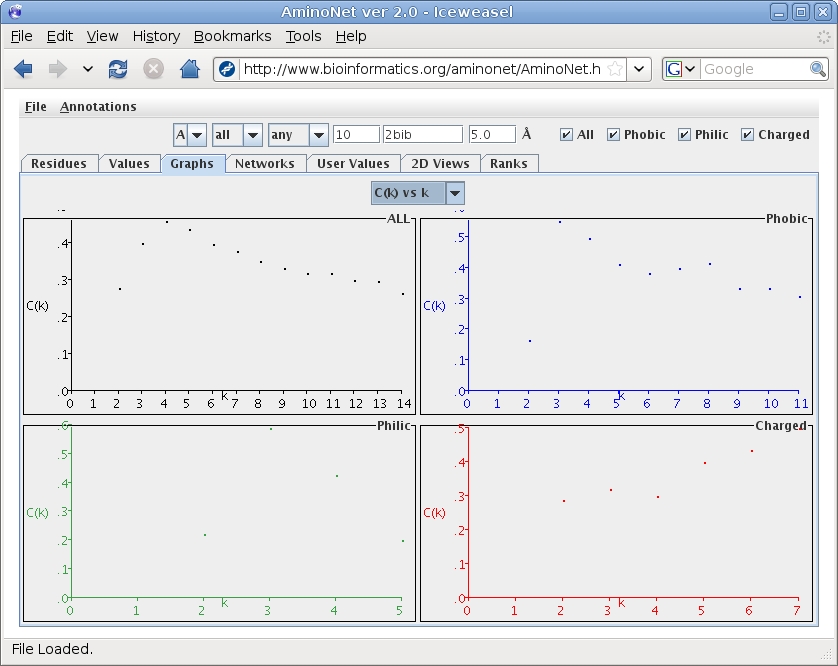This screenshot has width=838, height=666.
Task: Disable the Charged checkbox
Action: [747, 135]
